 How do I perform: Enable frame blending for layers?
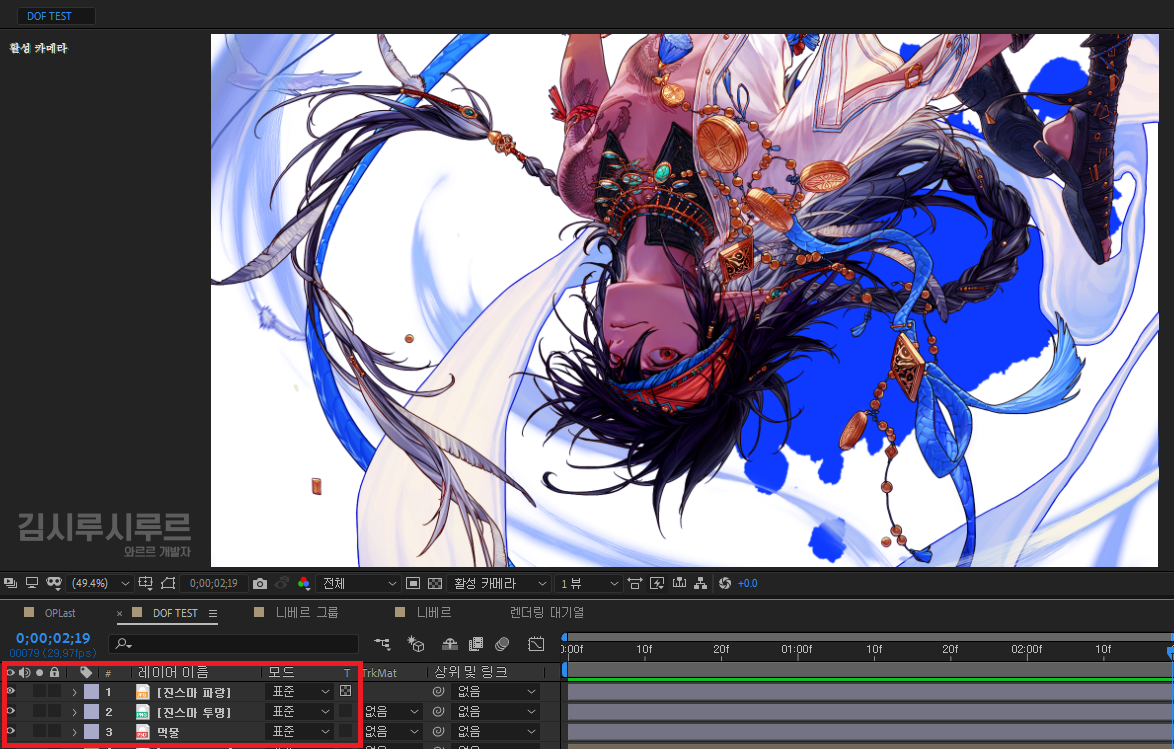tap(475, 643)
